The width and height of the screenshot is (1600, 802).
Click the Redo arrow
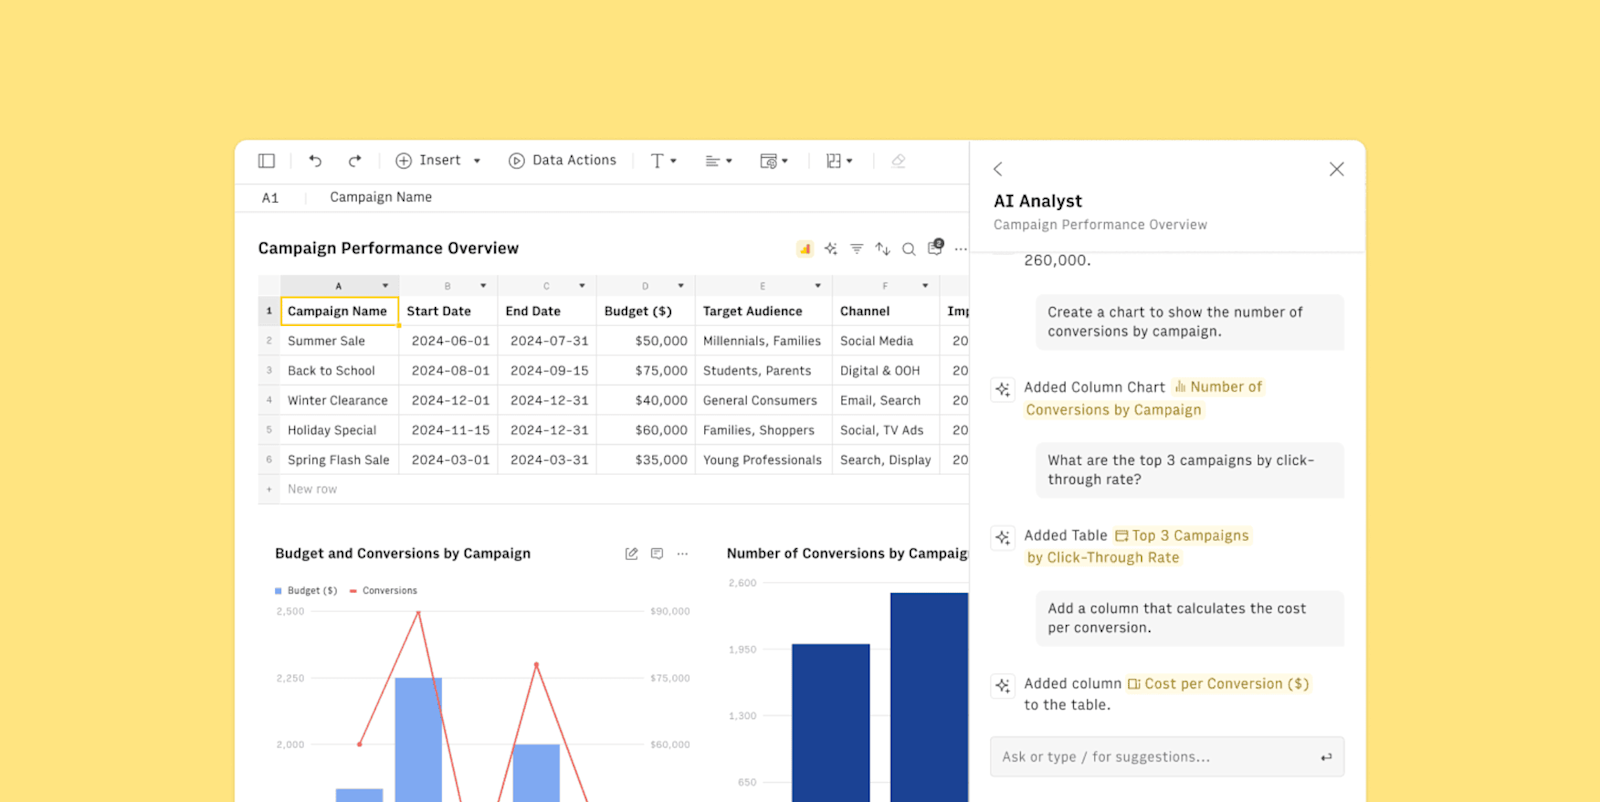(355, 161)
